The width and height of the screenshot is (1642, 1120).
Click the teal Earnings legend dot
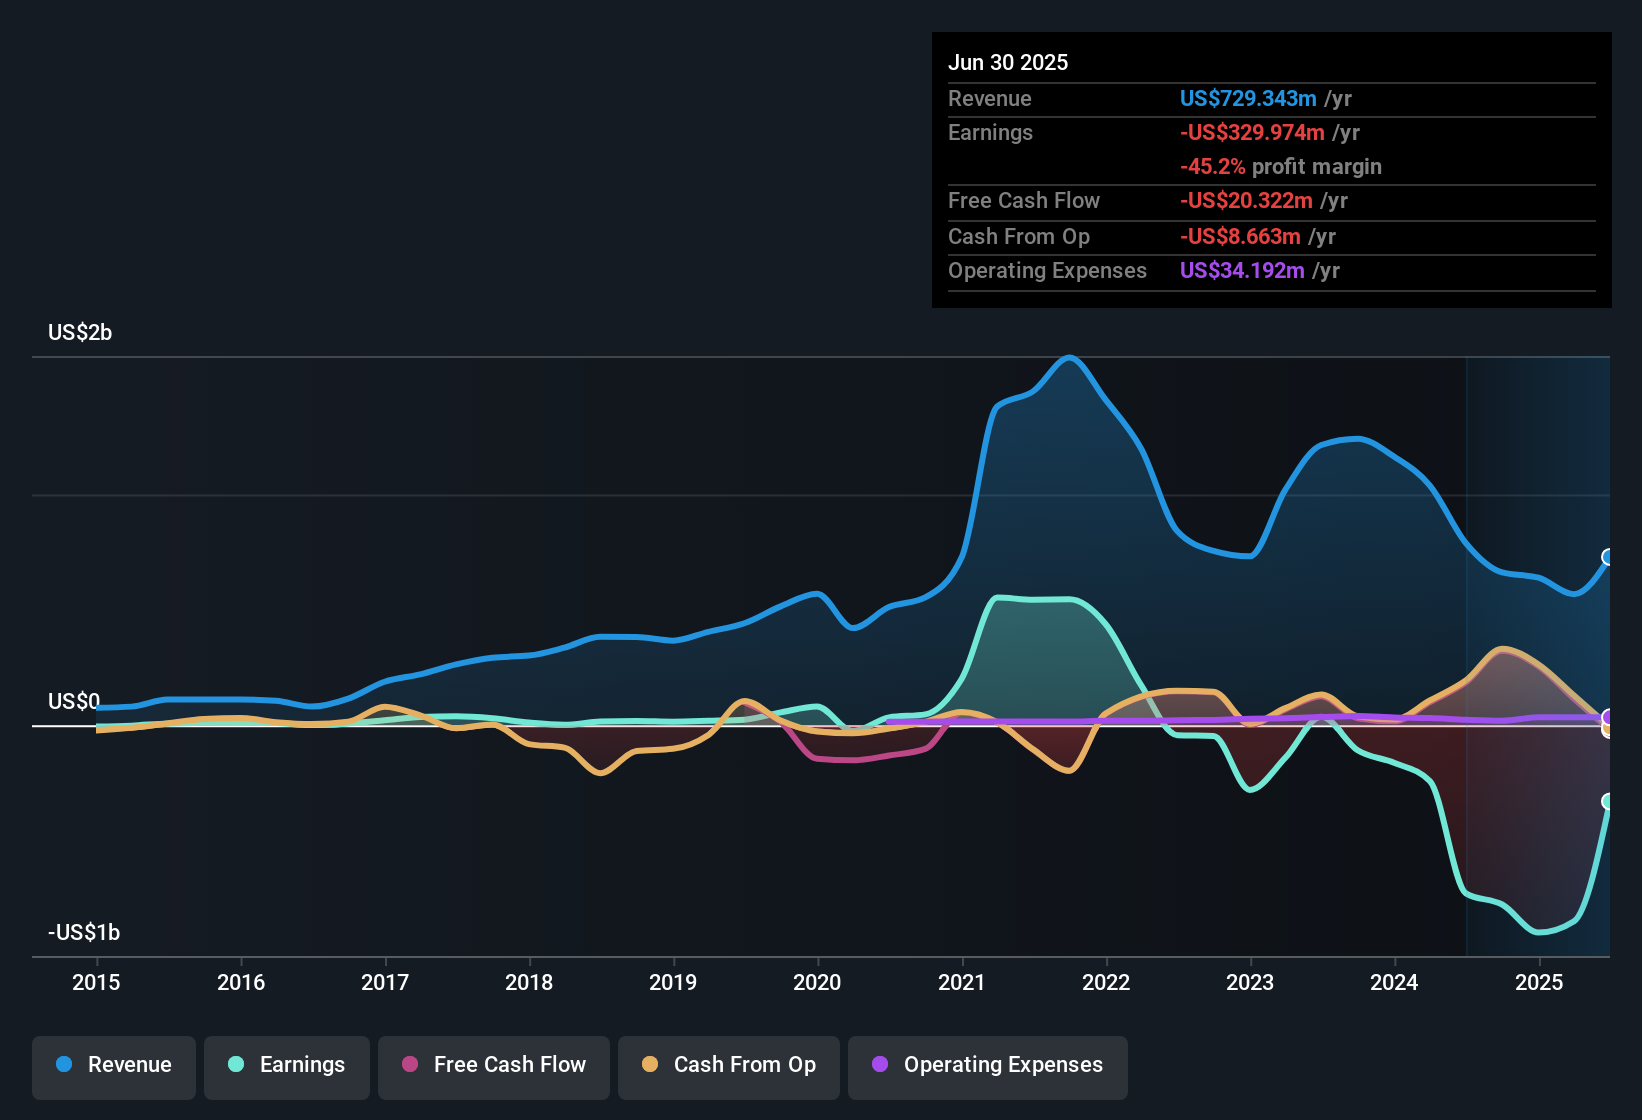(x=235, y=1065)
